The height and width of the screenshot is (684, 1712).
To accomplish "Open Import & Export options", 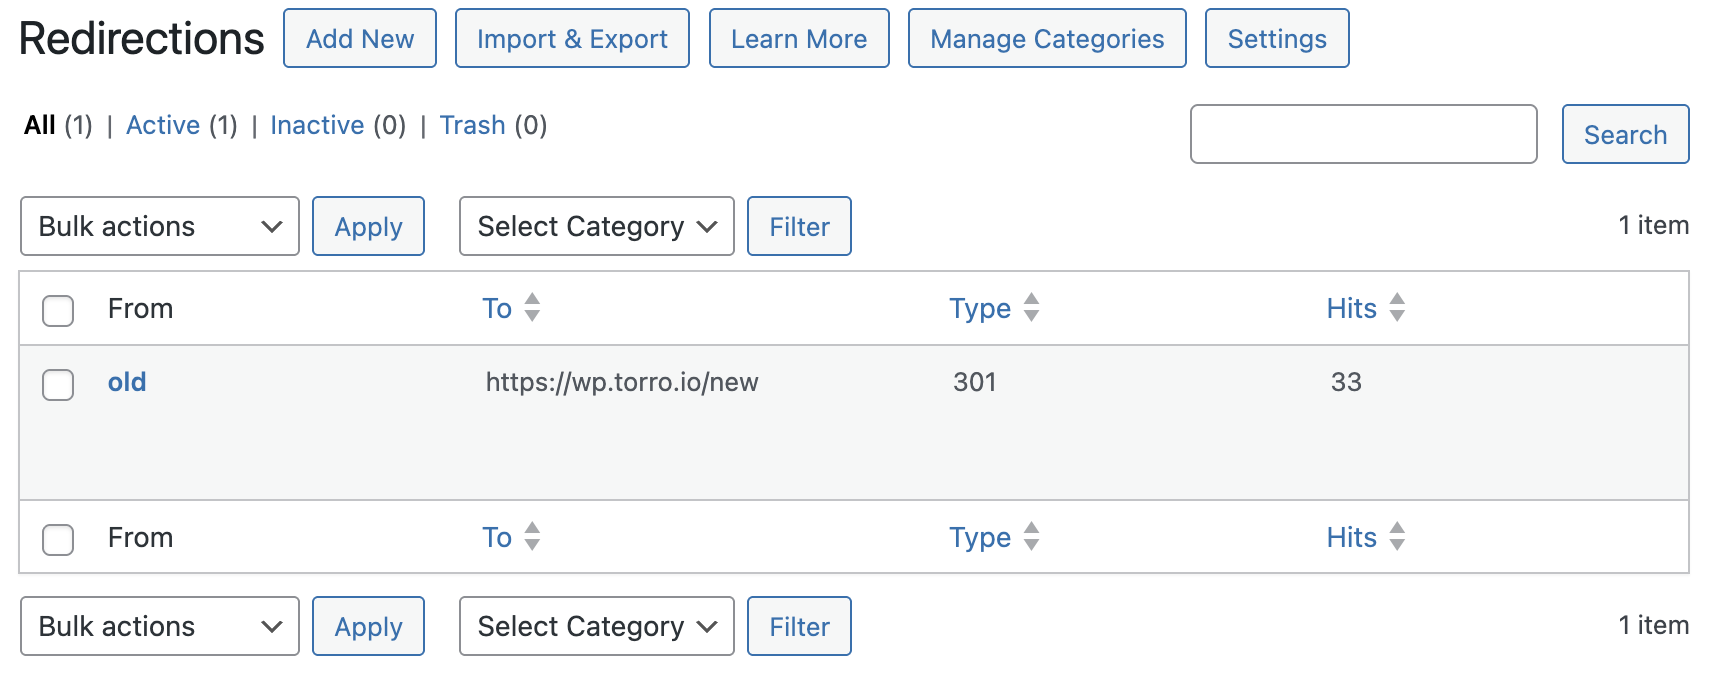I will 572,38.
